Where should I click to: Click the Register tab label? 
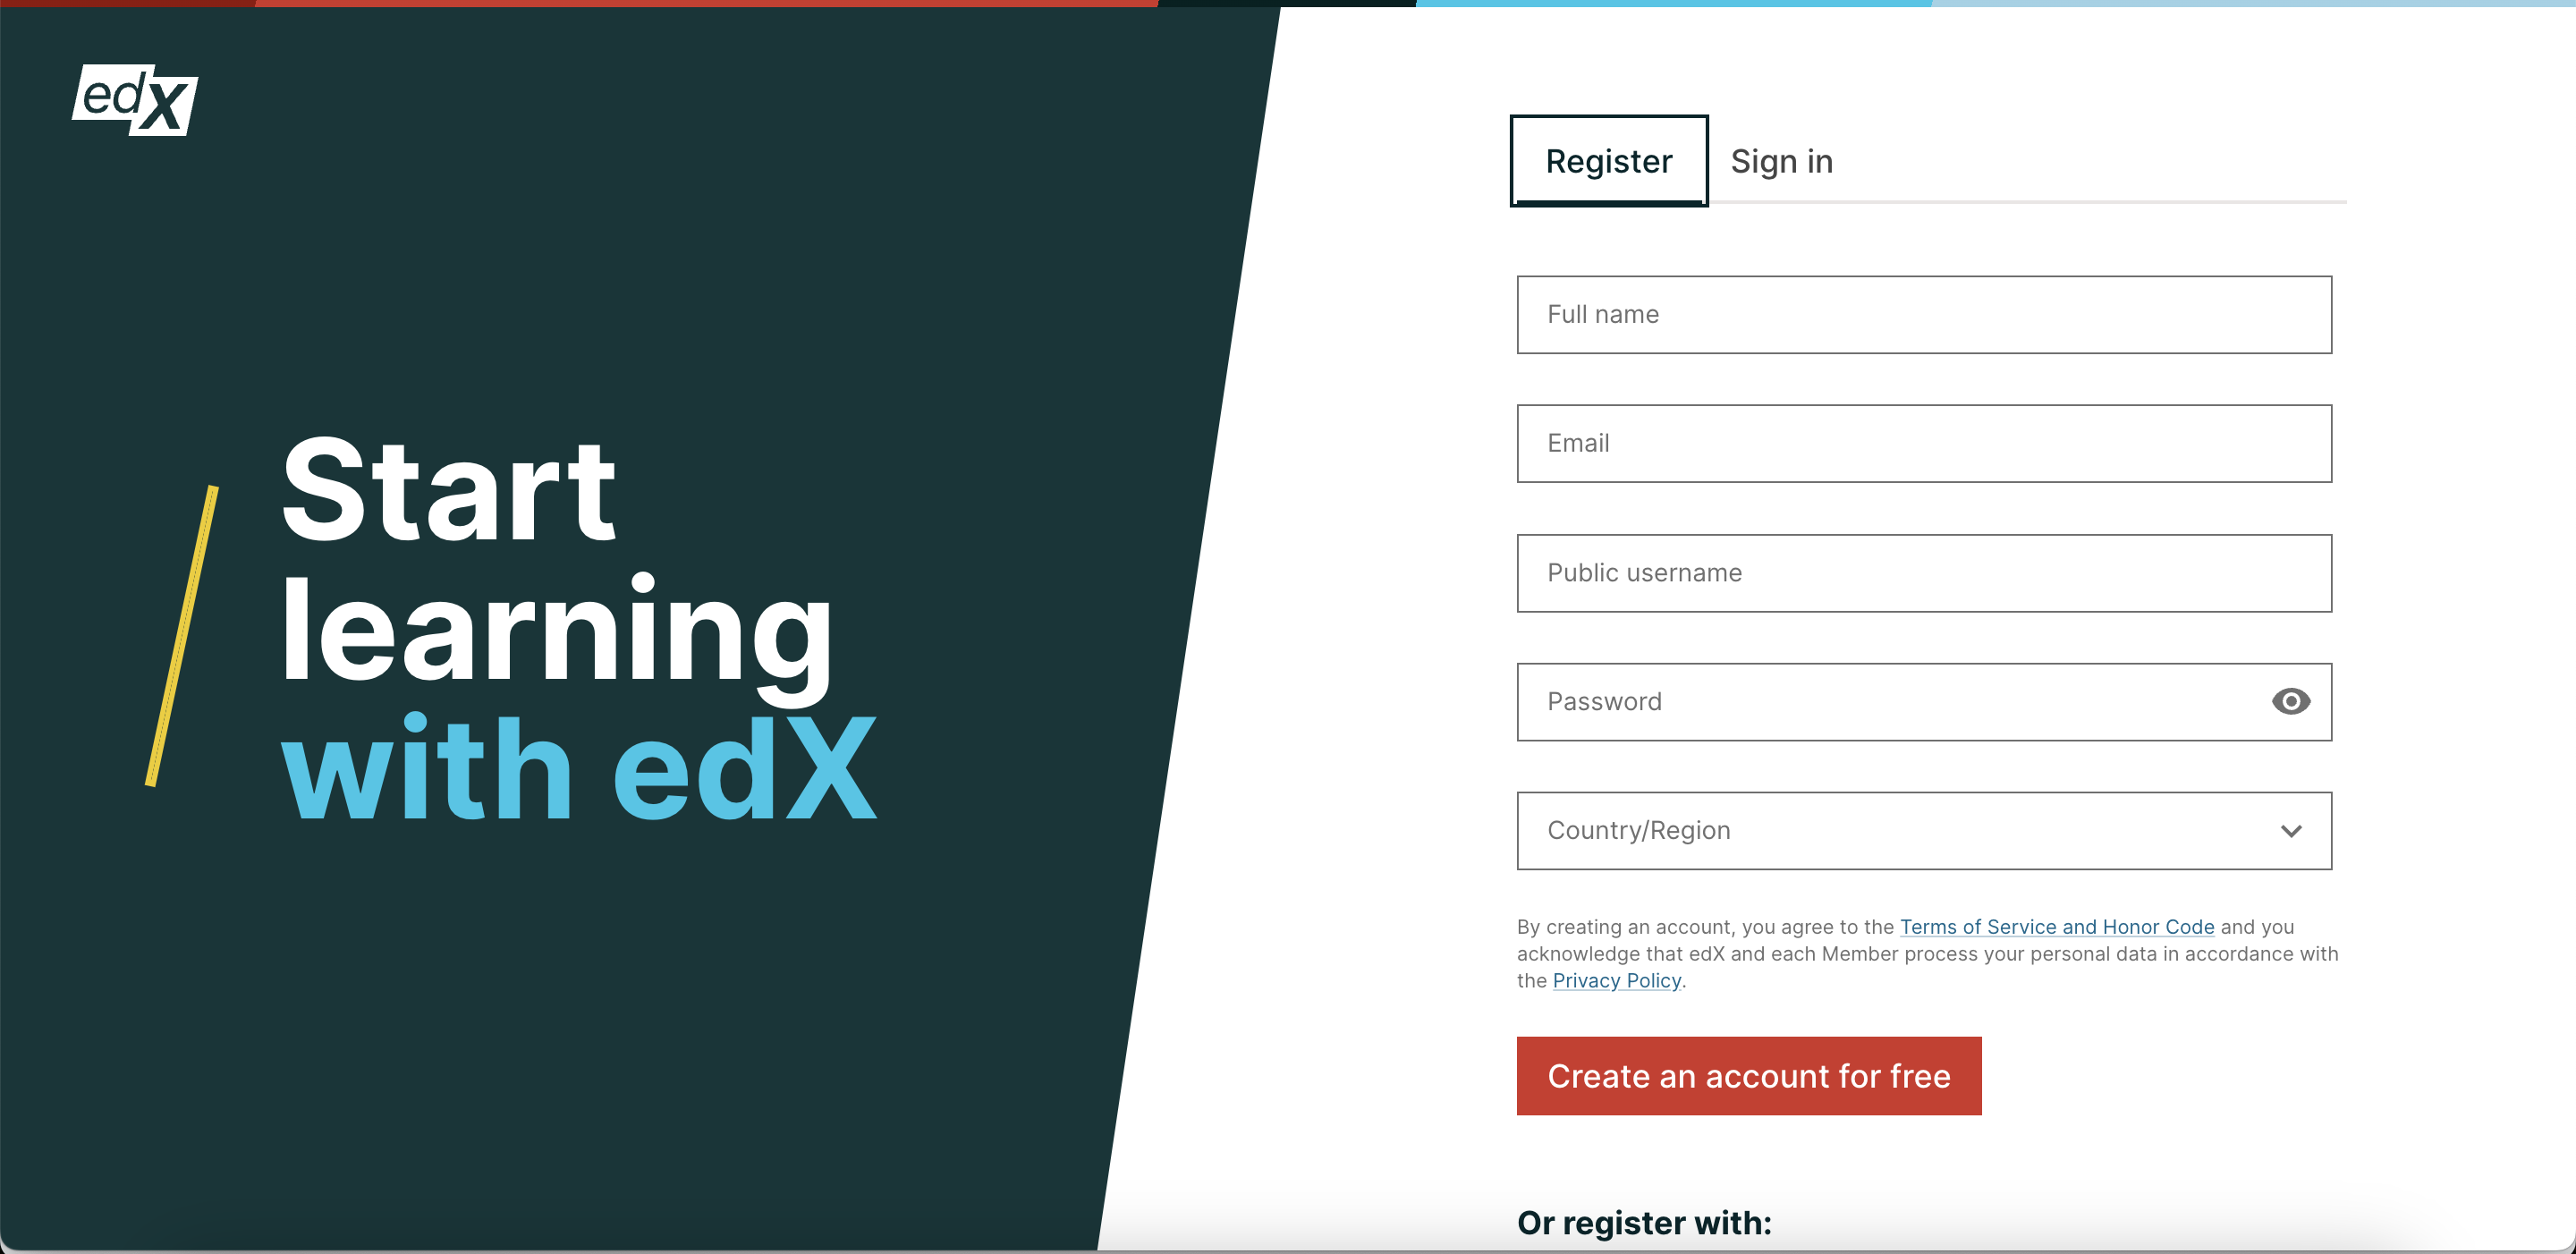pos(1608,159)
